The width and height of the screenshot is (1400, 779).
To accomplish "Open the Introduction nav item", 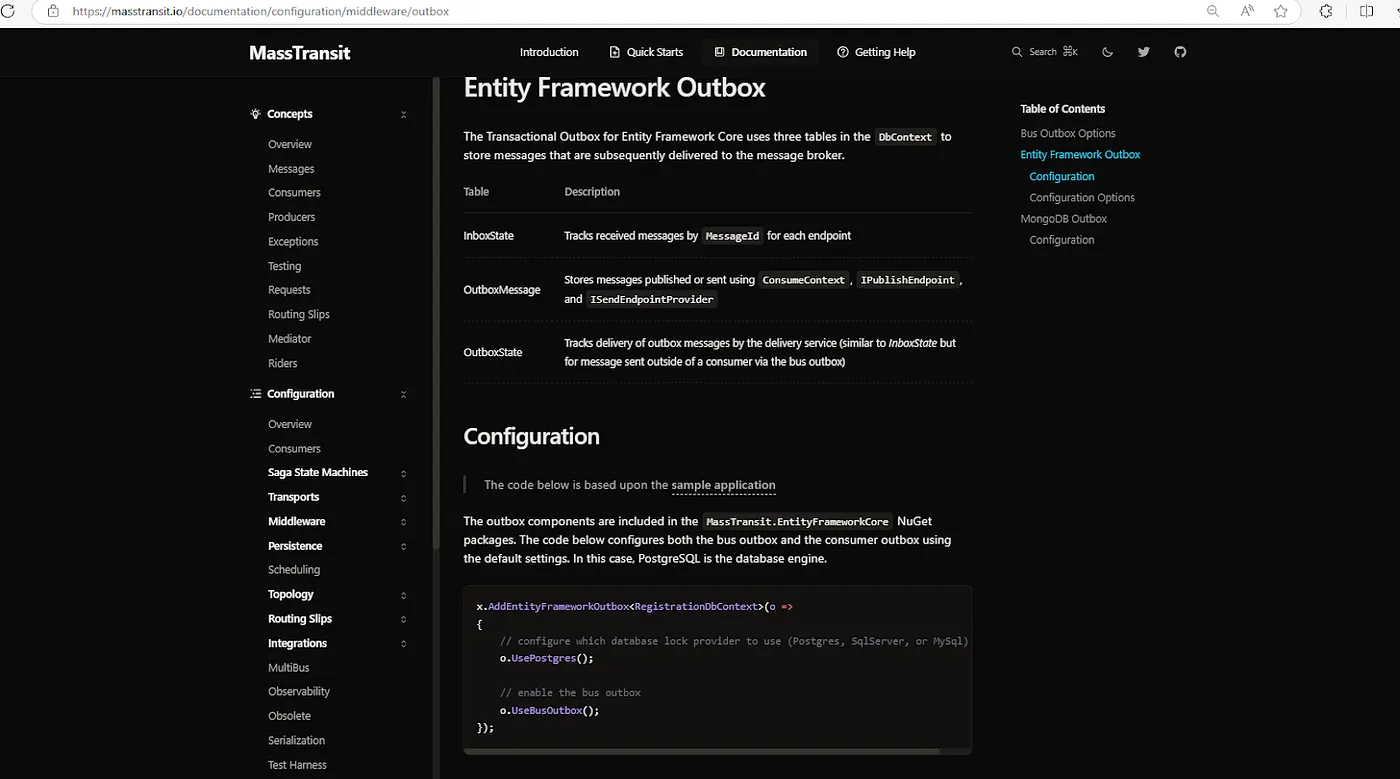I will pyautogui.click(x=549, y=52).
